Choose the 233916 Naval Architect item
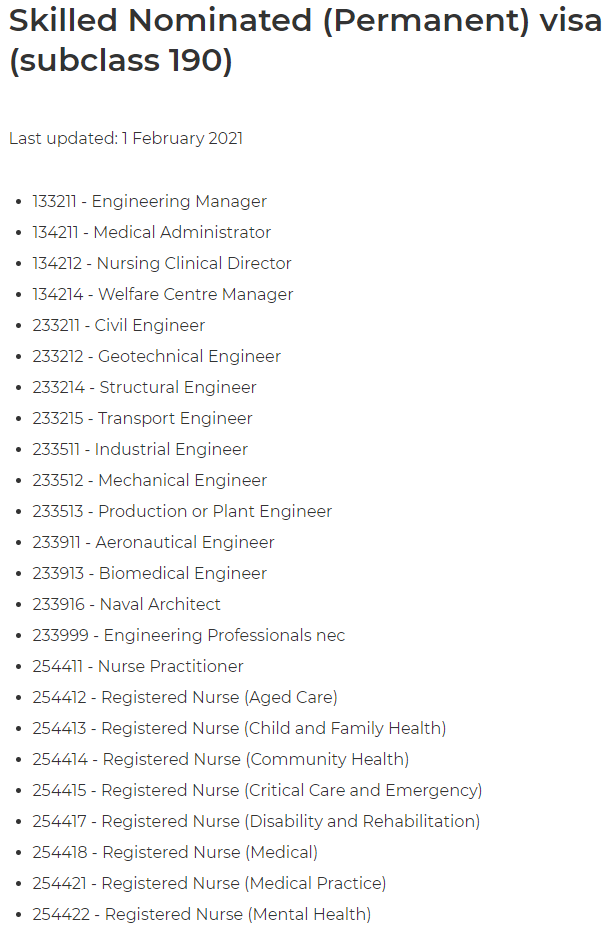Image resolution: width=606 pixels, height=928 pixels. (127, 604)
